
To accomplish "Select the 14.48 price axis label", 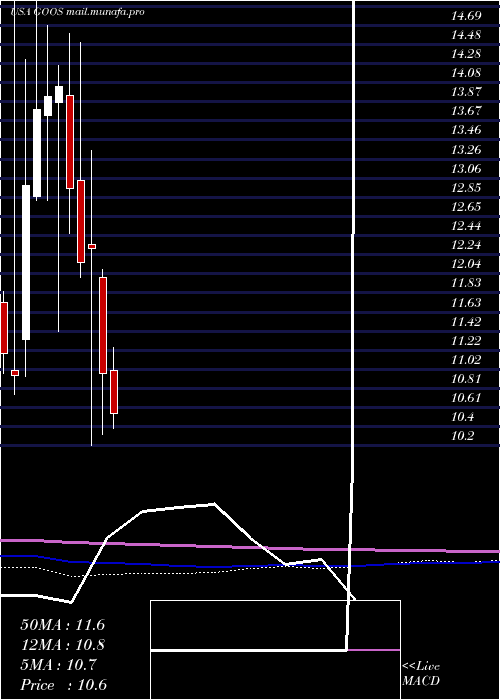I will 466,35.
